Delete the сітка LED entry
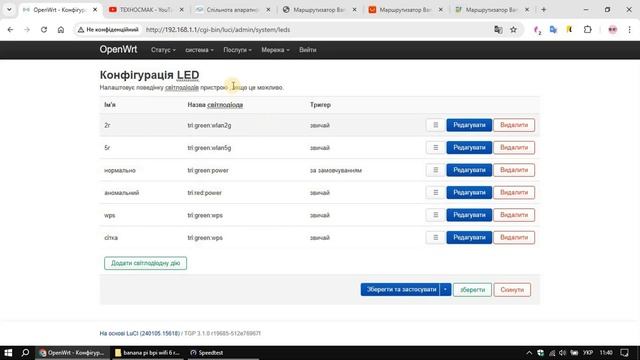640x360 pixels. pyautogui.click(x=514, y=237)
